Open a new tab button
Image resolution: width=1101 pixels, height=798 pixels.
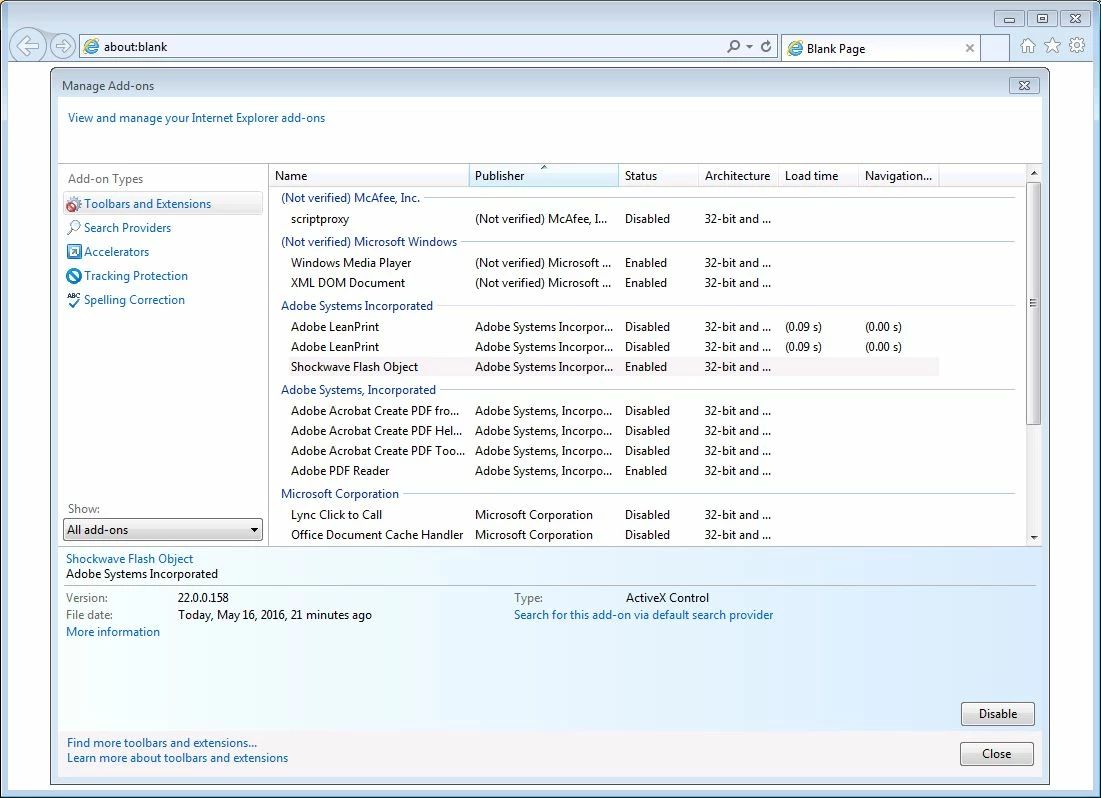pyautogui.click(x=995, y=48)
